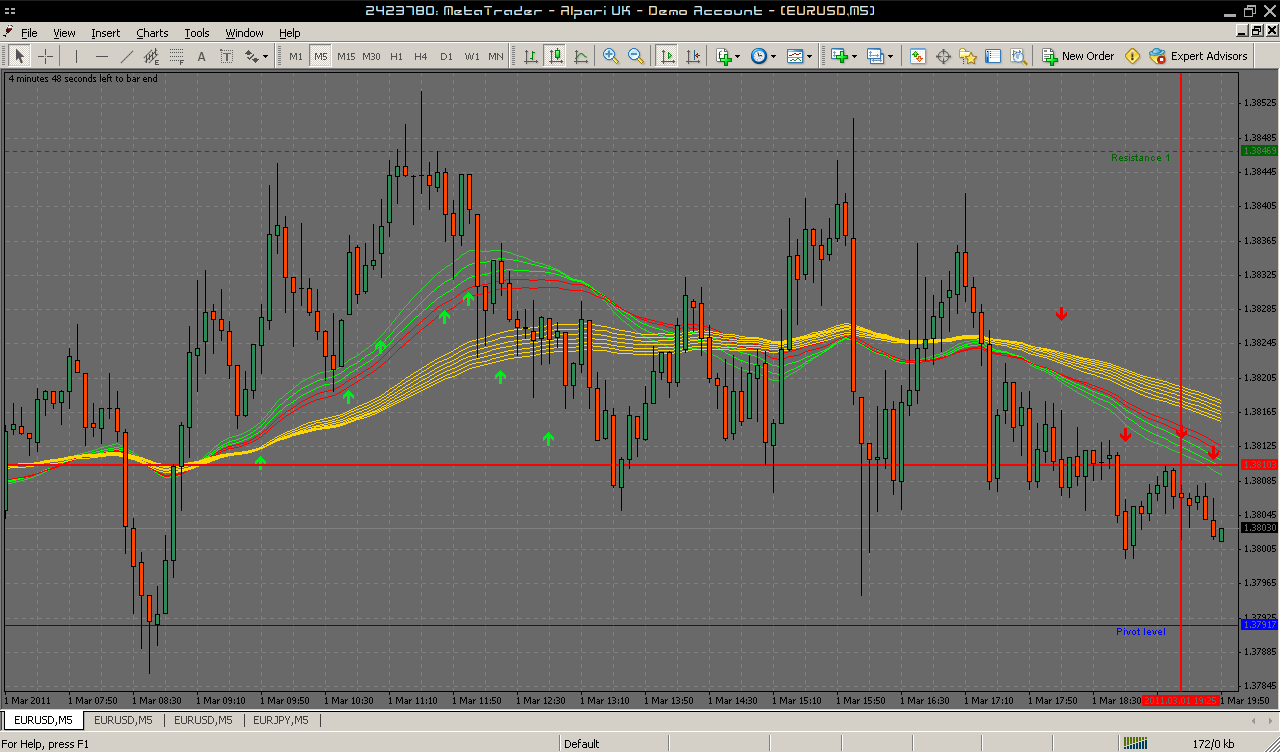Open the Help menu
Image resolution: width=1280 pixels, height=752 pixels.
[289, 33]
